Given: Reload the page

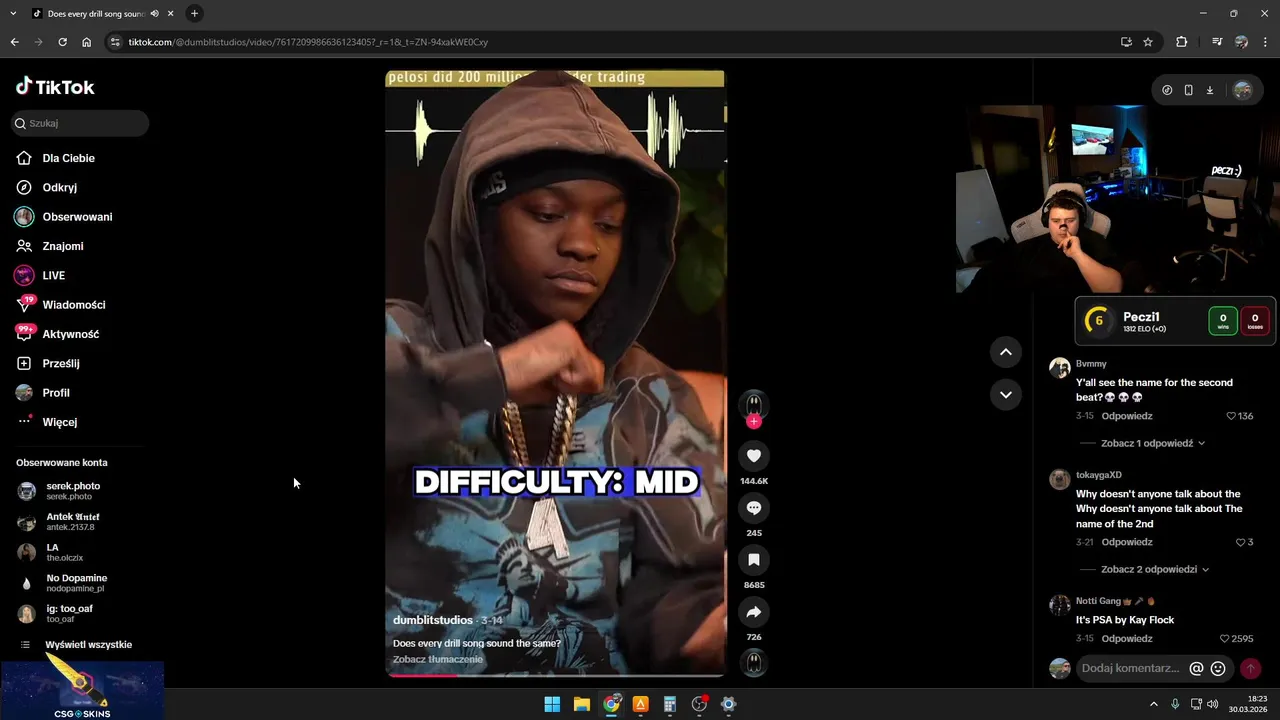Looking at the screenshot, I should pyautogui.click(x=62, y=42).
